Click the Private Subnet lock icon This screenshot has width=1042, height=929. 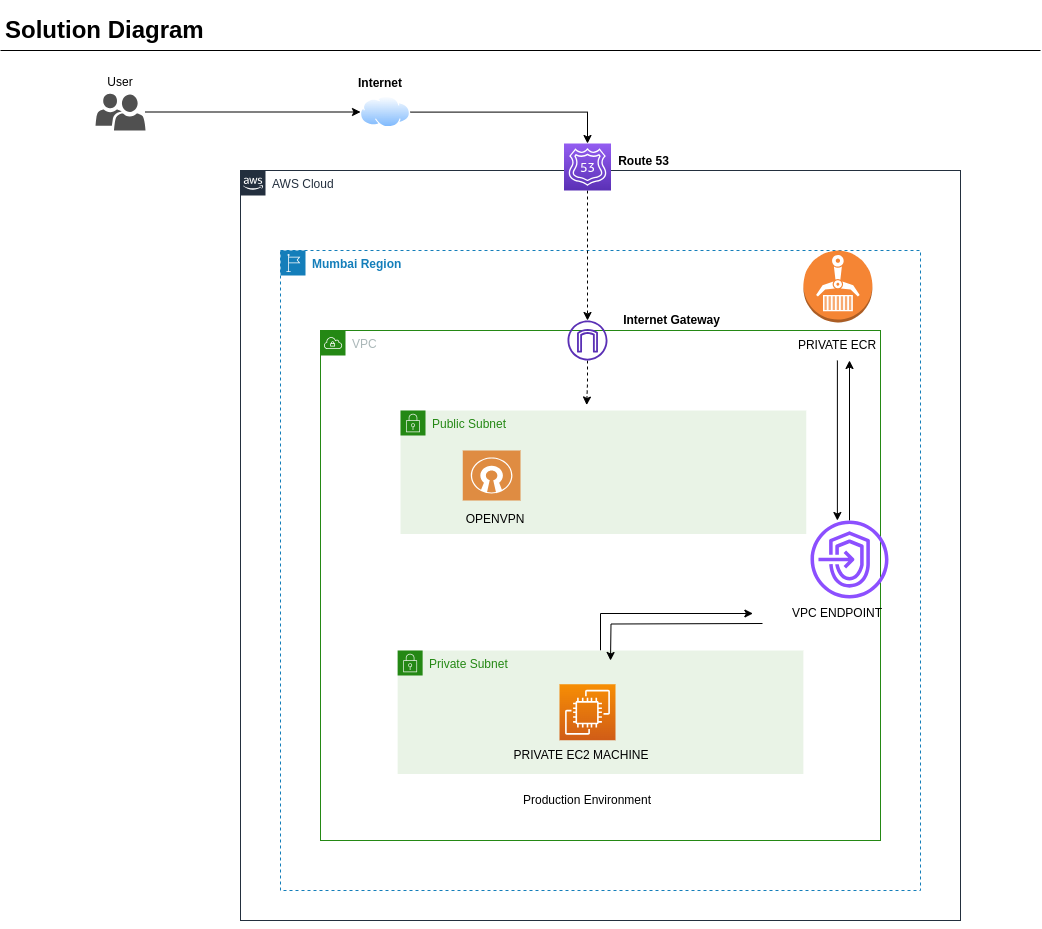pos(410,663)
